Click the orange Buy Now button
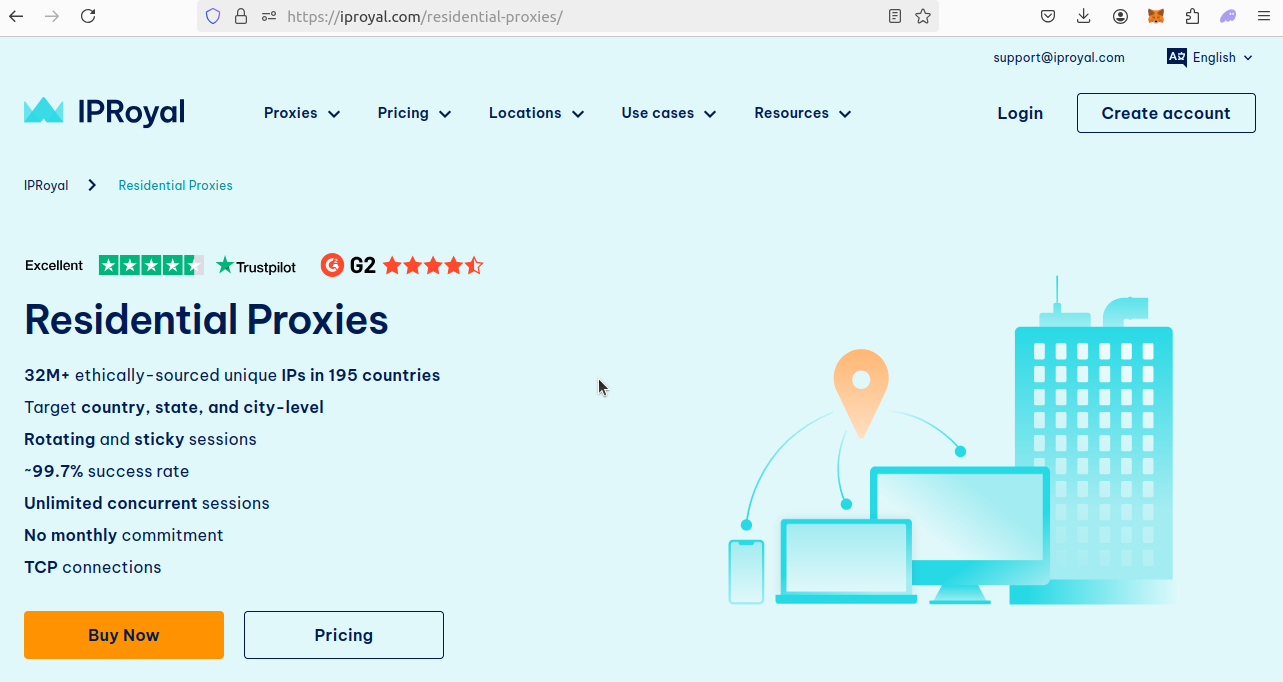This screenshot has height=682, width=1283. [124, 635]
